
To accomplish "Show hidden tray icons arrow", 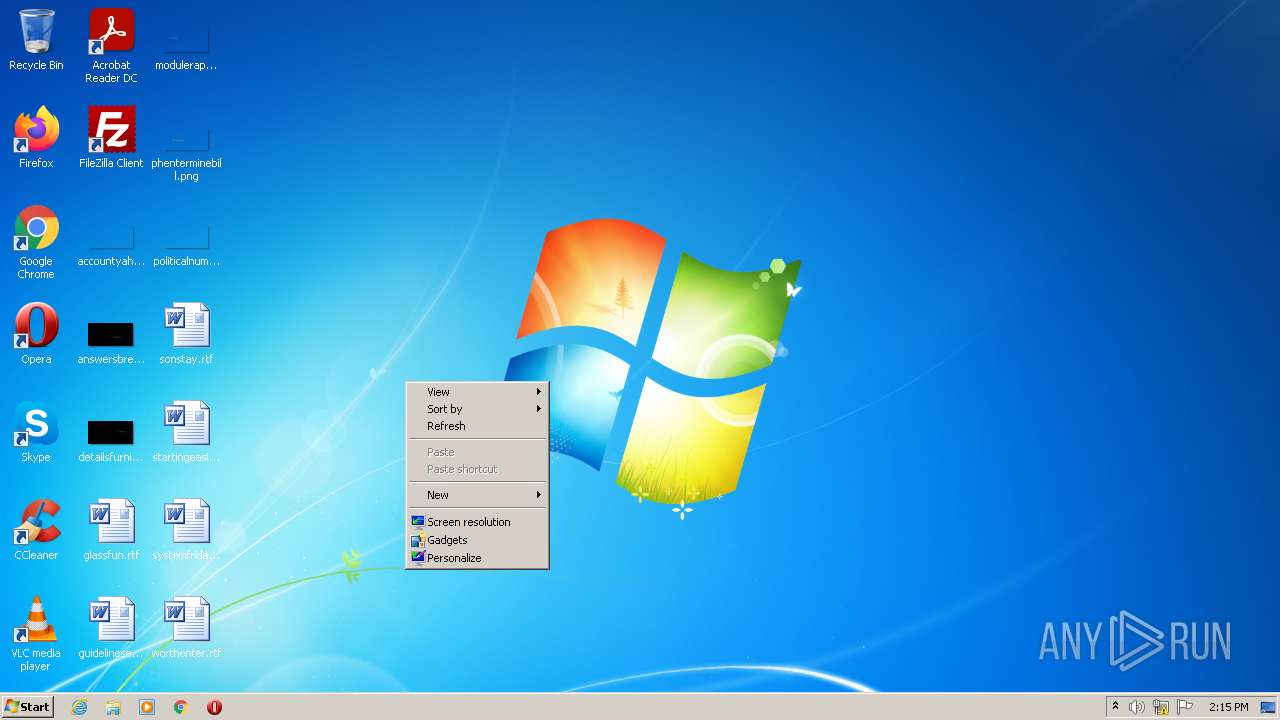I will (1115, 707).
